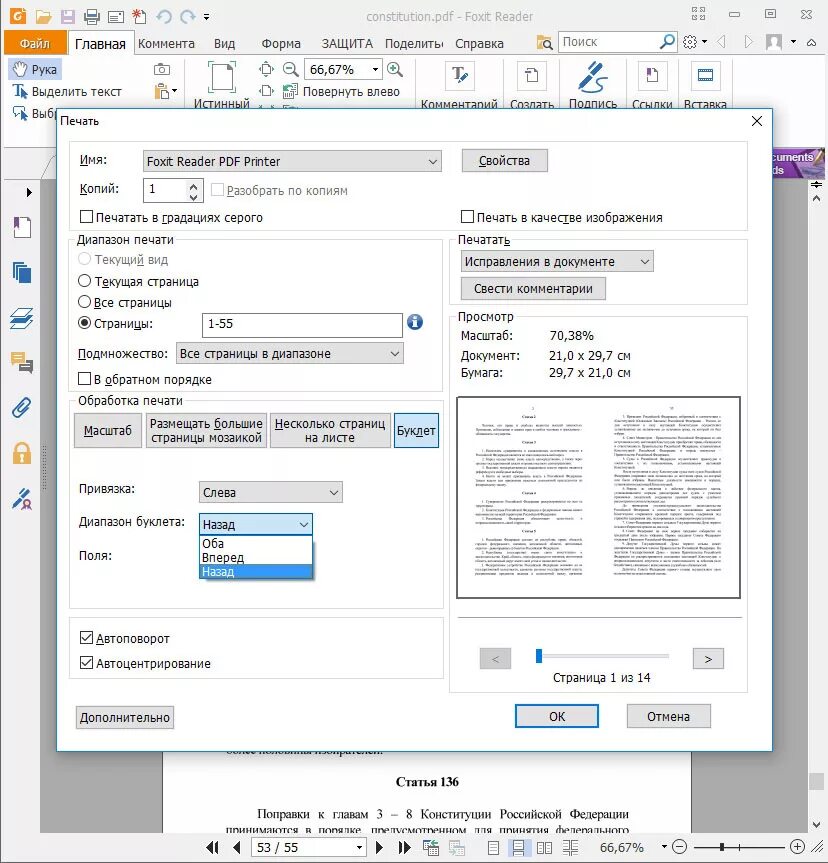Click Несколько страниц на листе button

coord(330,430)
